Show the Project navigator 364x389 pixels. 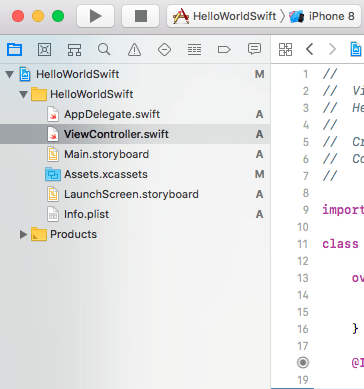[14, 50]
